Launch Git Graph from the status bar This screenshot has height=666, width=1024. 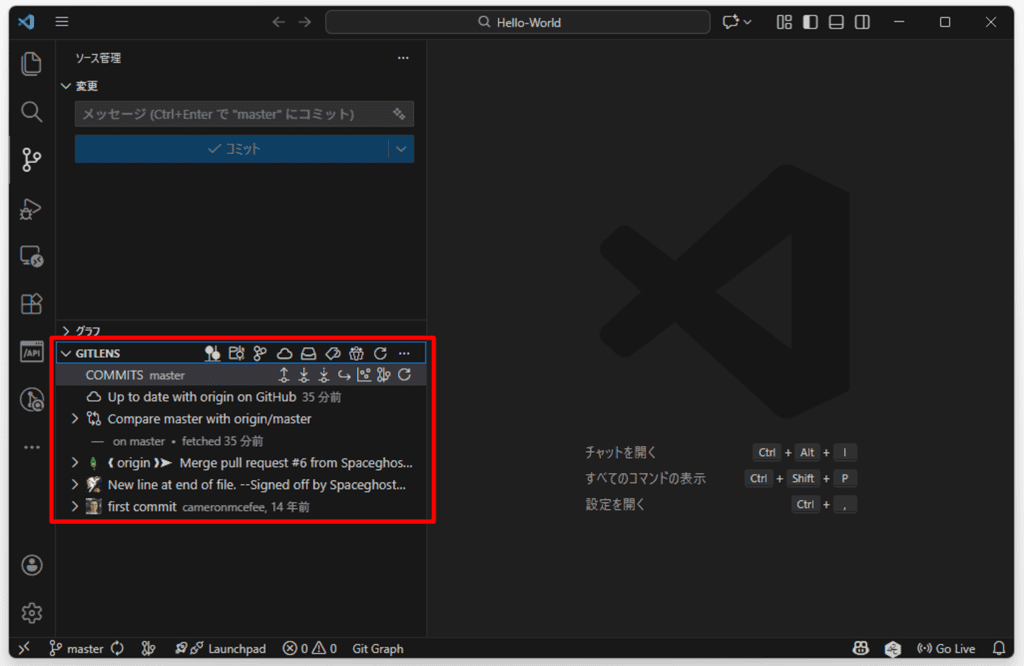[x=377, y=648]
